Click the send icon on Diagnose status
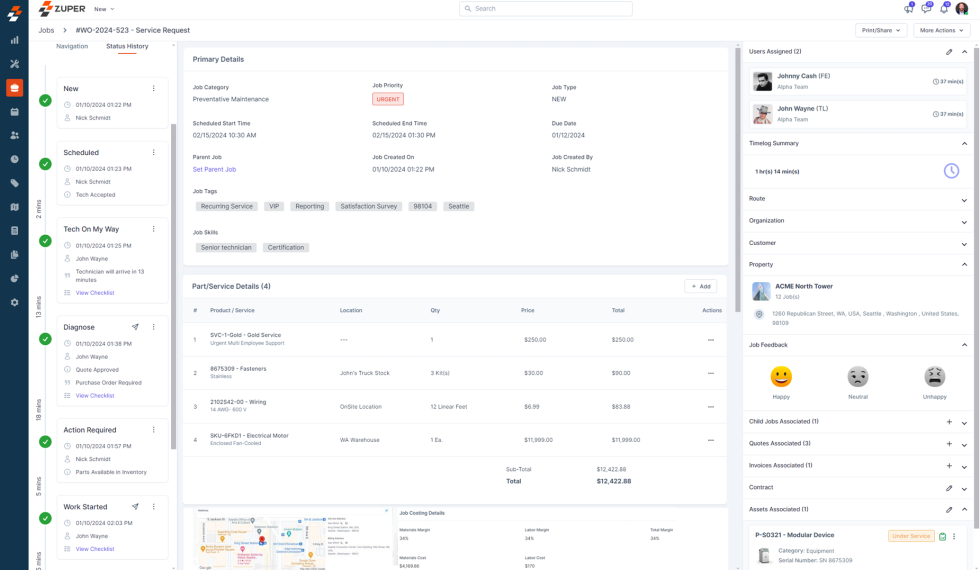Viewport: 980px width, 570px height. click(135, 327)
